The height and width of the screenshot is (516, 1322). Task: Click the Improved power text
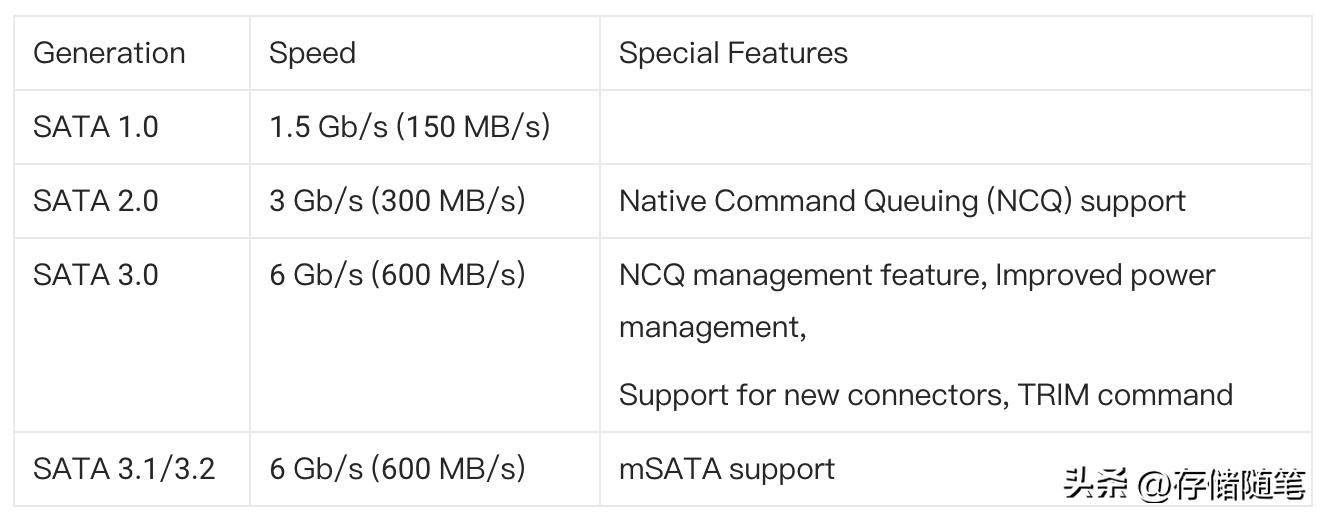[x=1105, y=275]
